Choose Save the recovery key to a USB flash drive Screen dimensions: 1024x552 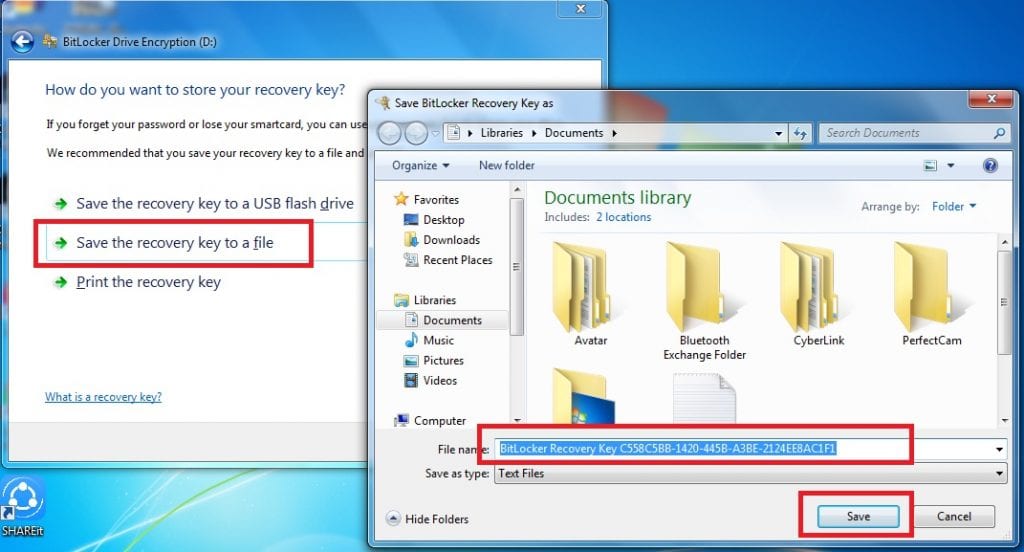point(215,204)
